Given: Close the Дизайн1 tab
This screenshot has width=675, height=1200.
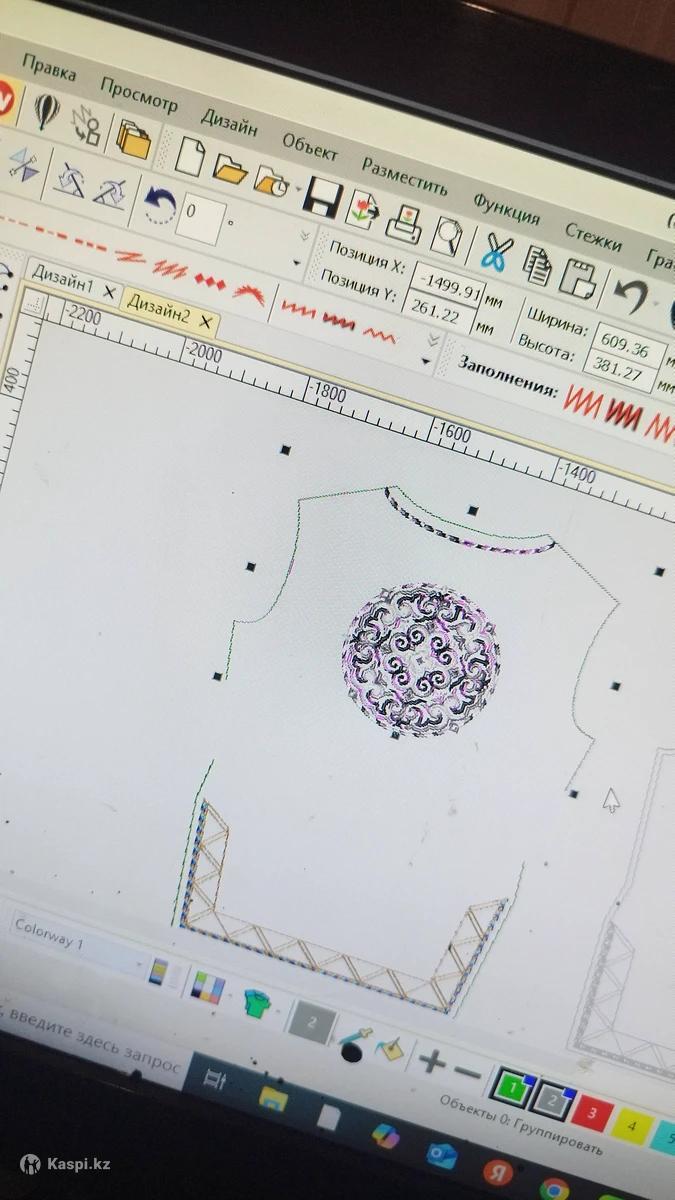Looking at the screenshot, I should click(109, 293).
